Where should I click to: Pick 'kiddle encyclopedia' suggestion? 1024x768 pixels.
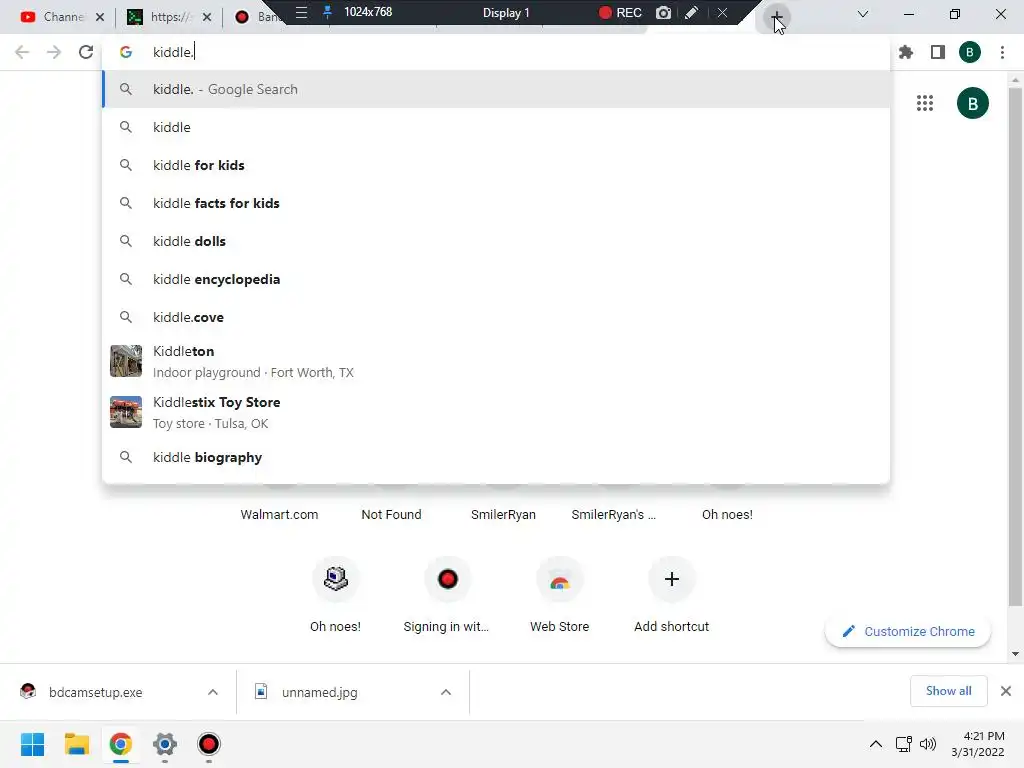(x=496, y=279)
